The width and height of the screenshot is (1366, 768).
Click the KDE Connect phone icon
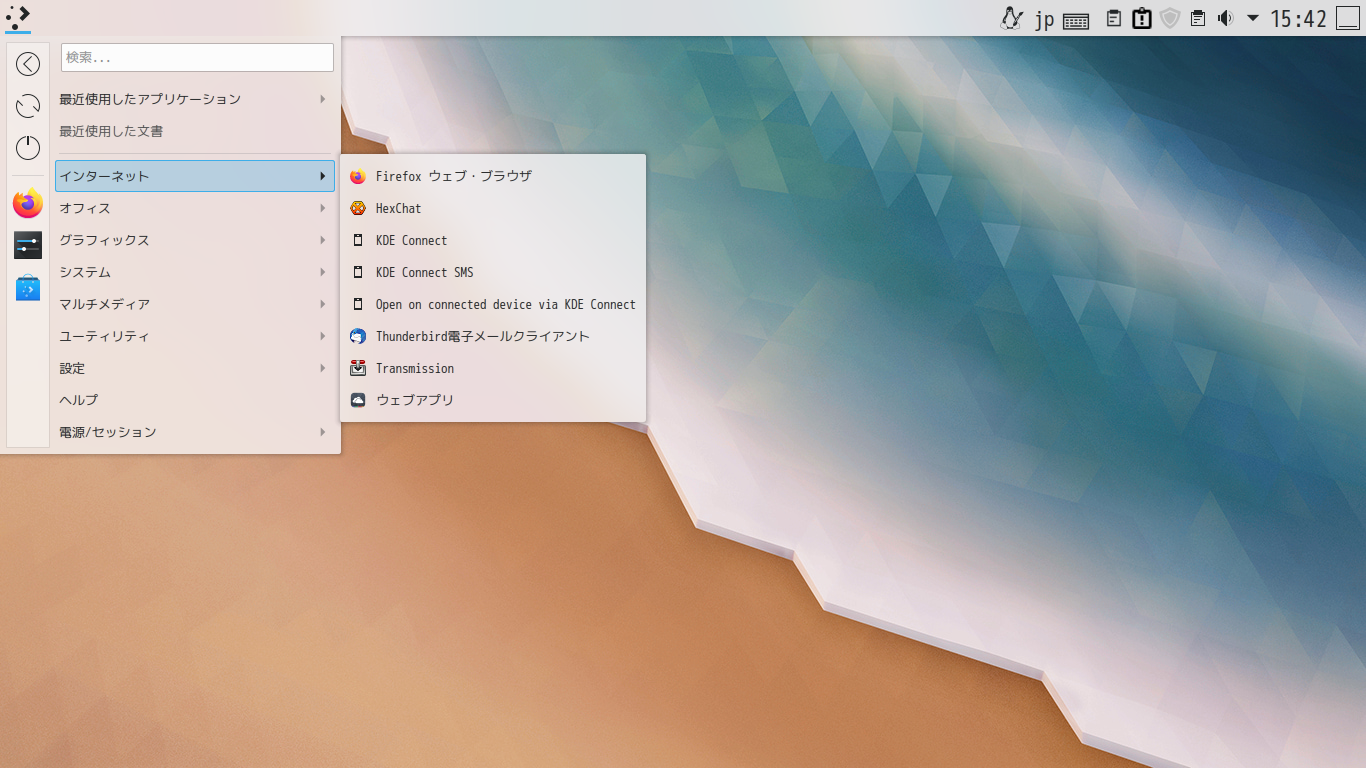358,240
